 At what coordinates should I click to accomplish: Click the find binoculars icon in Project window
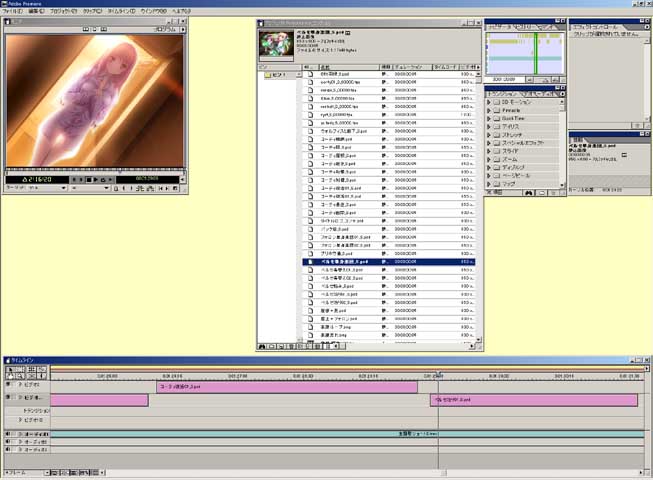point(262,346)
